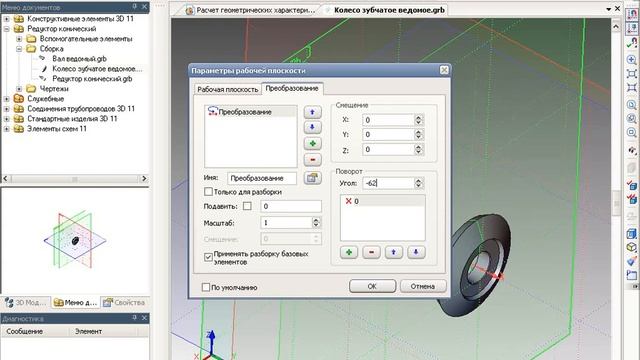640x360 pixels.
Task: Expand the Чертежи folder
Action: [19, 89]
